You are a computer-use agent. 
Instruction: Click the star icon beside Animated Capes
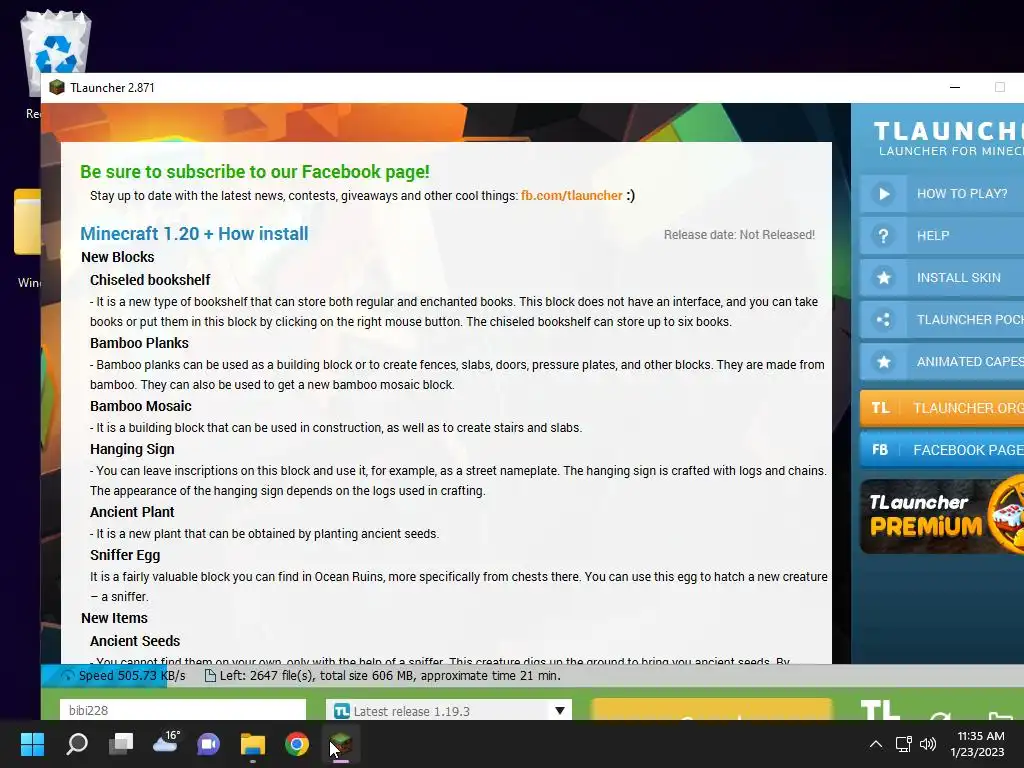[884, 362]
